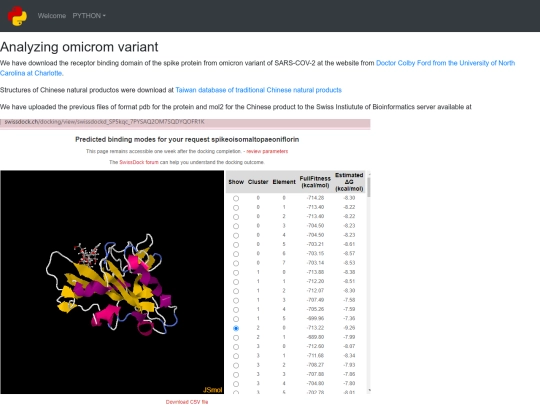Click the -713.22 FullFitness value

[315, 328]
